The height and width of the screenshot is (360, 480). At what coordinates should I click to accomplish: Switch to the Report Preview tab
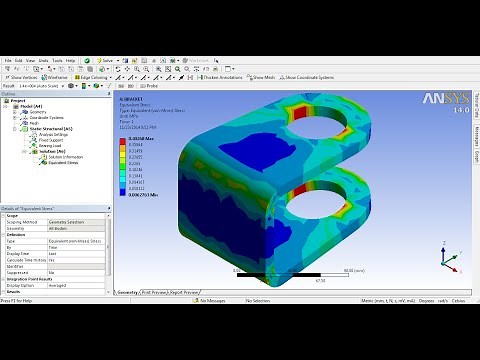(x=184, y=292)
